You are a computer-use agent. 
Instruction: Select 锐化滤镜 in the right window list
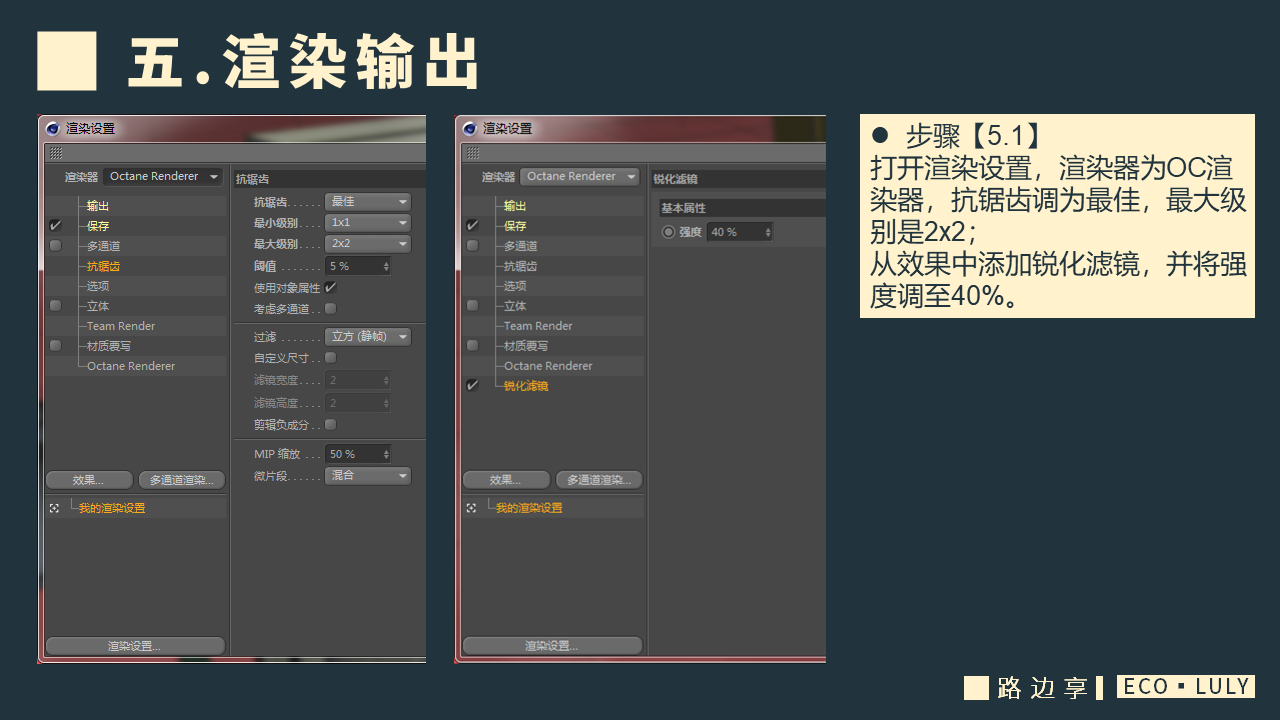526,386
